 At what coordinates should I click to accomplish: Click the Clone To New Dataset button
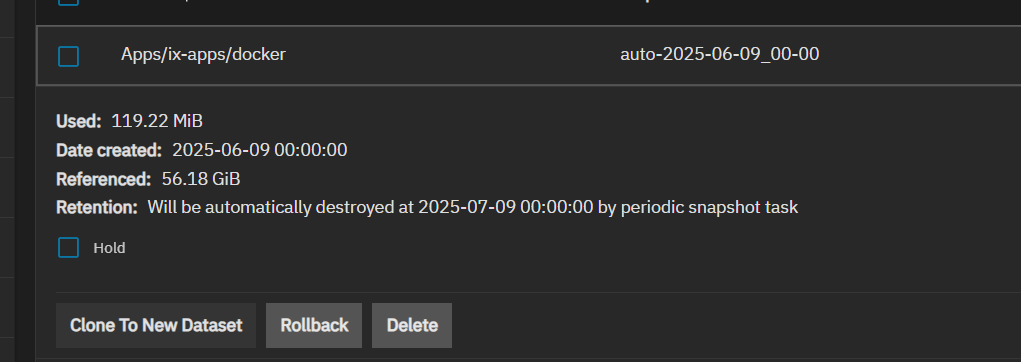pyautogui.click(x=156, y=325)
